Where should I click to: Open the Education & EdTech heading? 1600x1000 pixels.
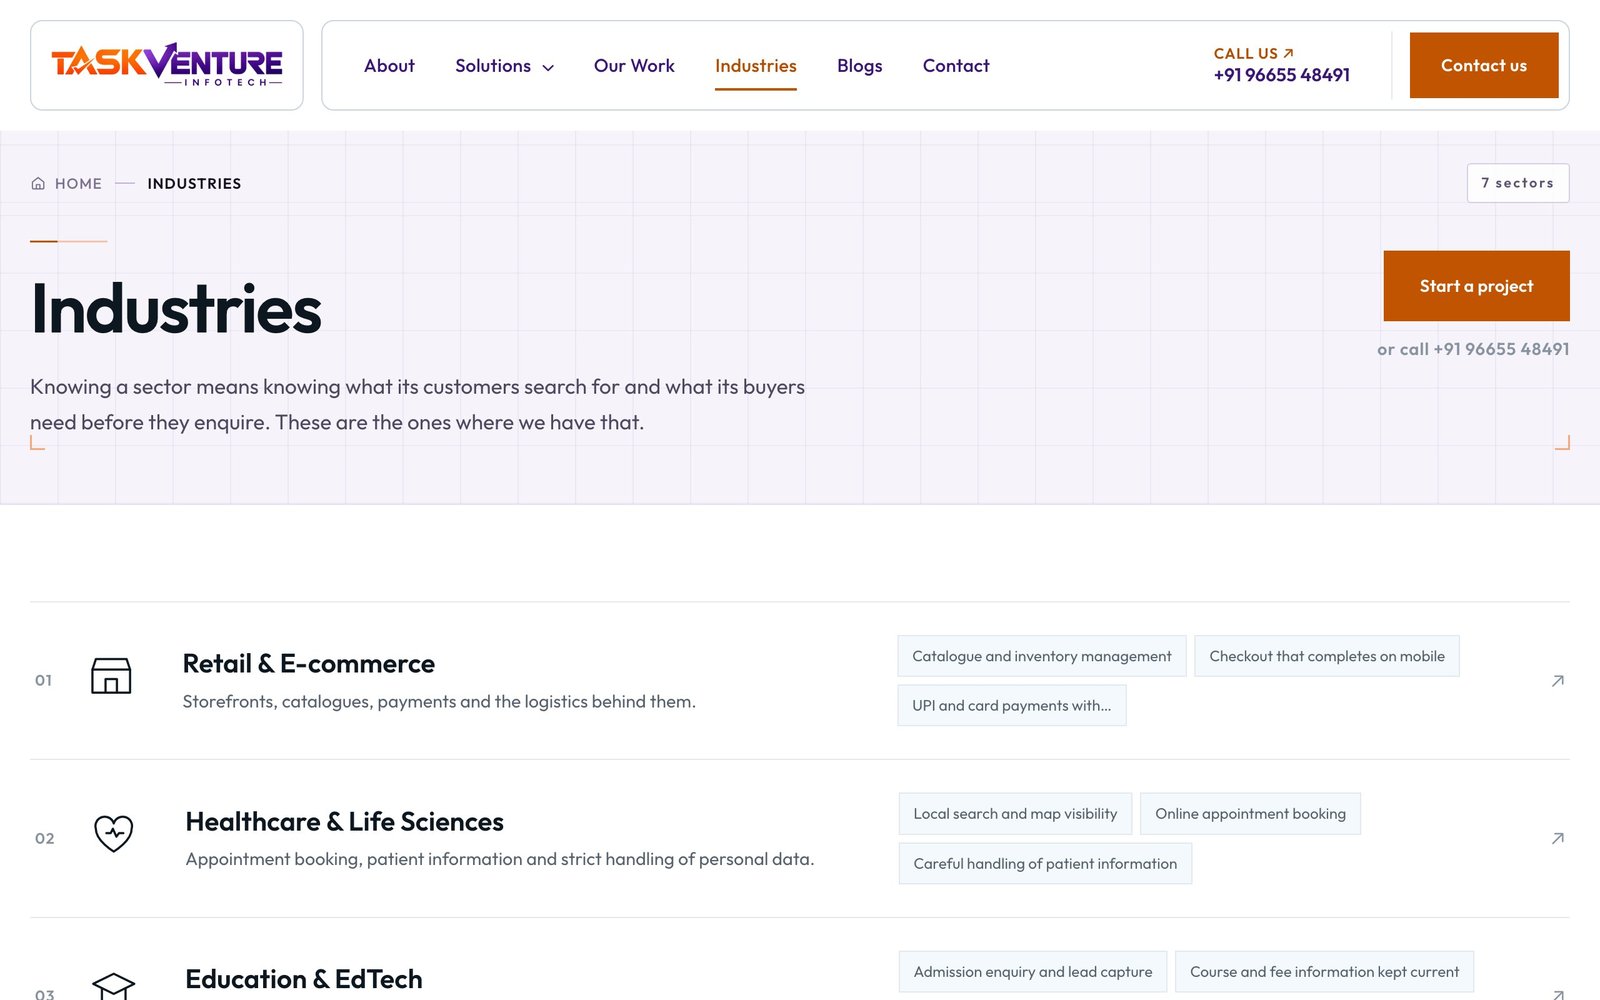[x=304, y=979]
